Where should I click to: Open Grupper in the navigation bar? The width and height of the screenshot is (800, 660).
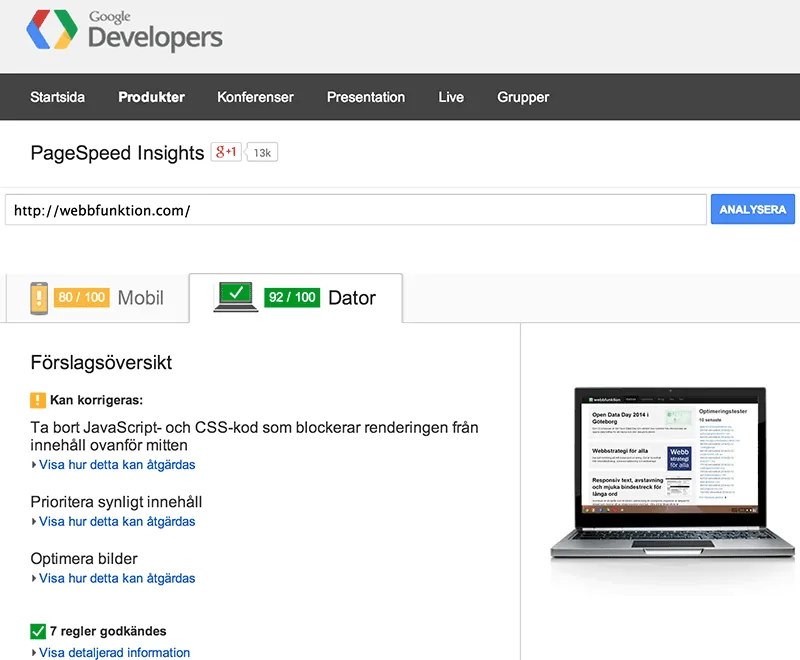pyautogui.click(x=523, y=97)
